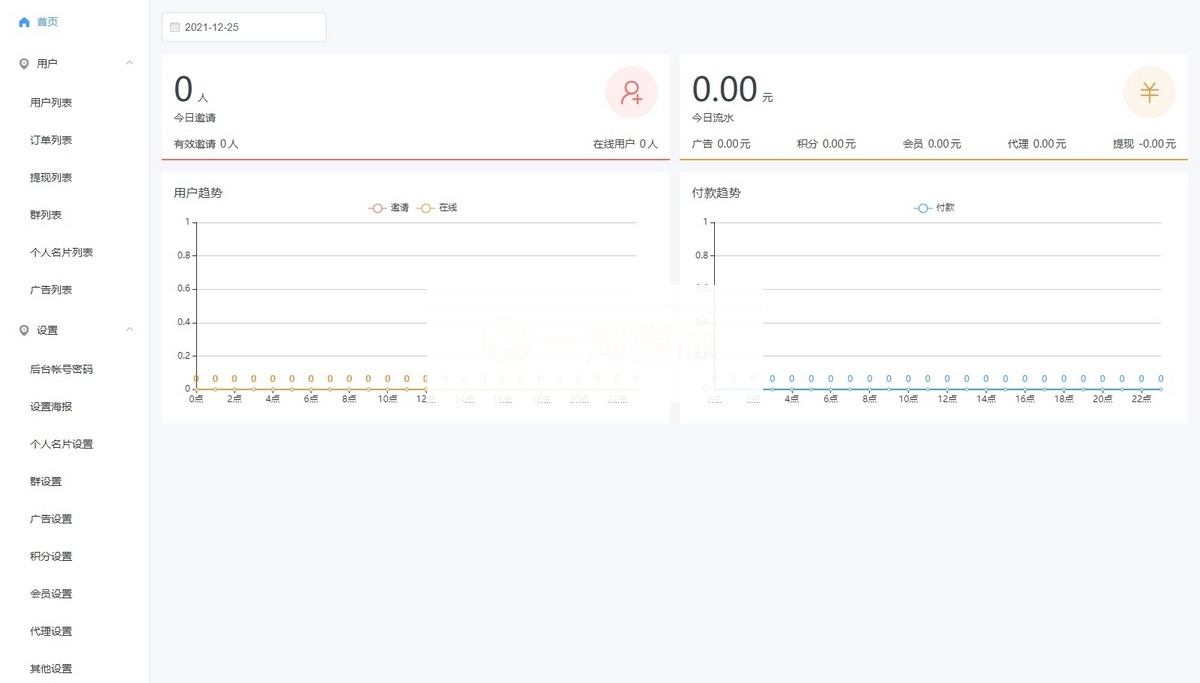Open 设置海报 settings page
1200x683 pixels.
pos(51,407)
